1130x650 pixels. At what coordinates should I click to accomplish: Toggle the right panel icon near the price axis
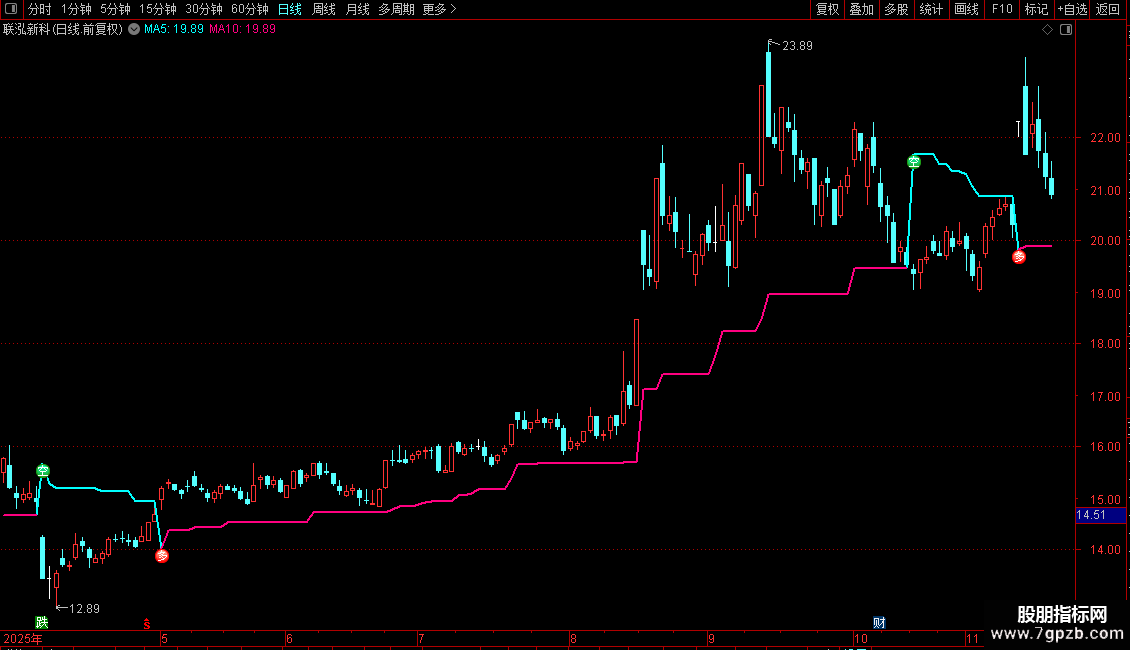point(1066,30)
